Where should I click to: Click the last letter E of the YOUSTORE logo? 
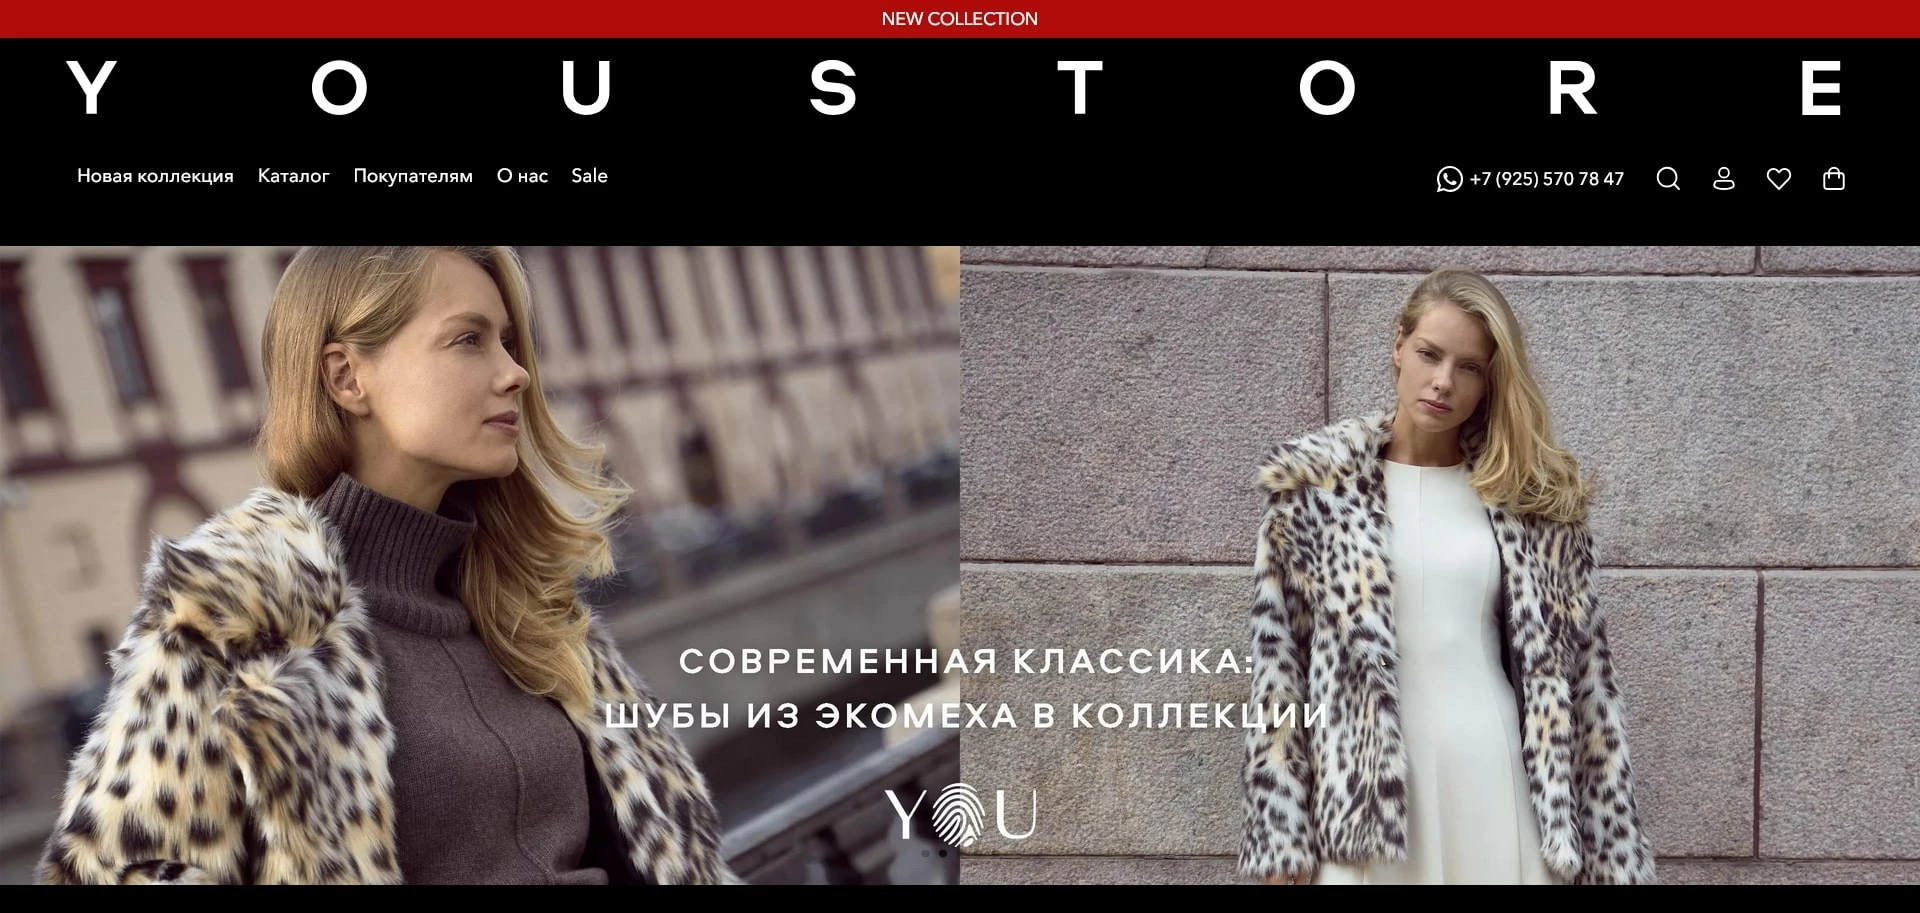pyautogui.click(x=1821, y=88)
